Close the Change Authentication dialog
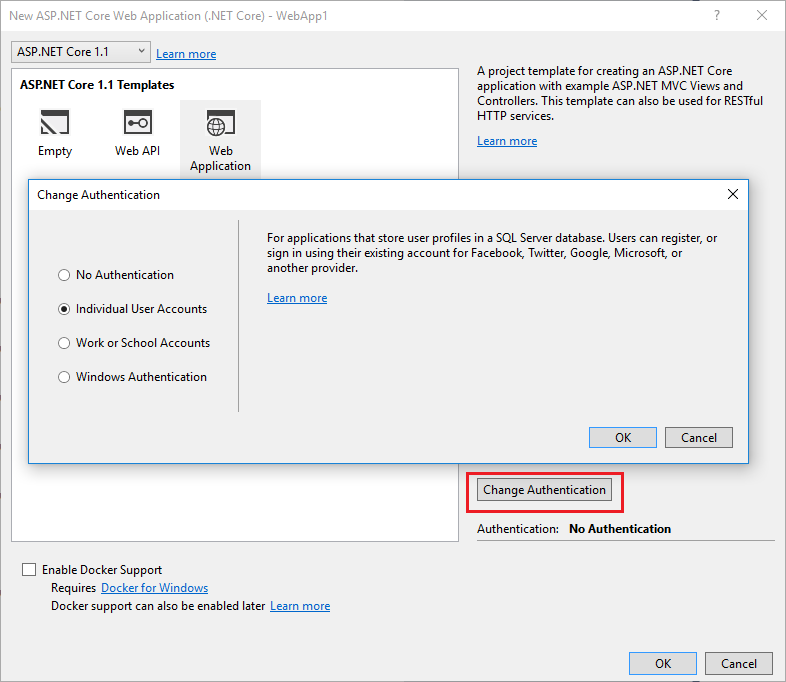The image size is (786, 682). pyautogui.click(x=733, y=194)
